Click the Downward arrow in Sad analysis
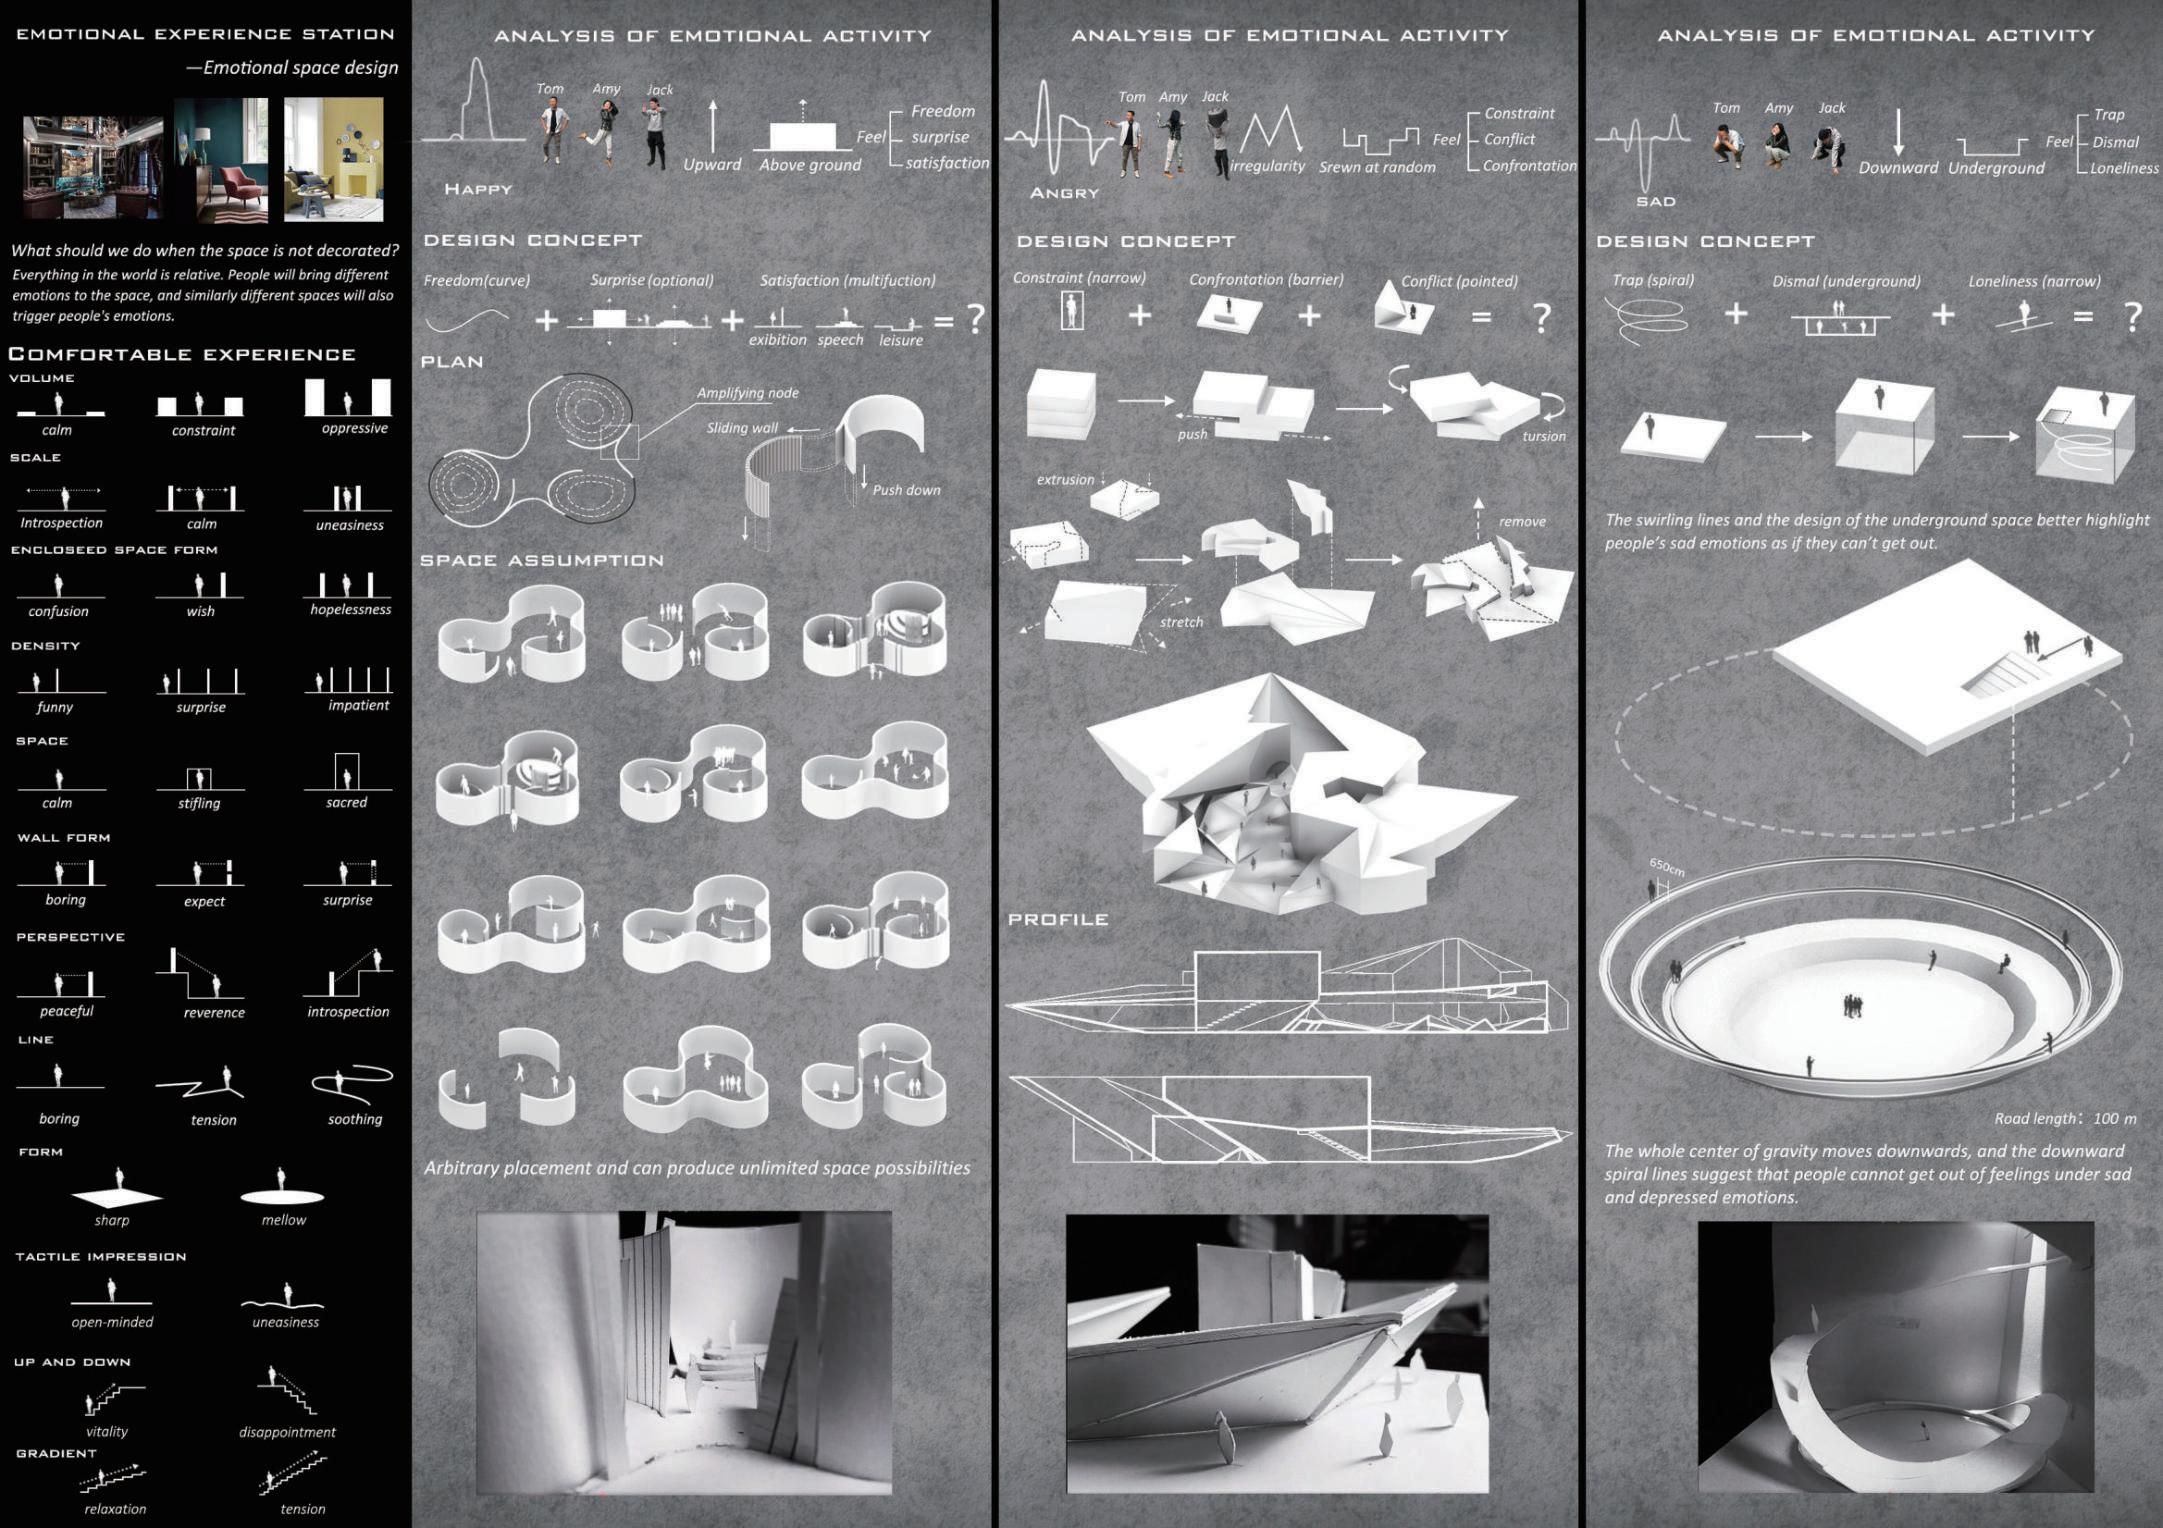 (x=1897, y=132)
